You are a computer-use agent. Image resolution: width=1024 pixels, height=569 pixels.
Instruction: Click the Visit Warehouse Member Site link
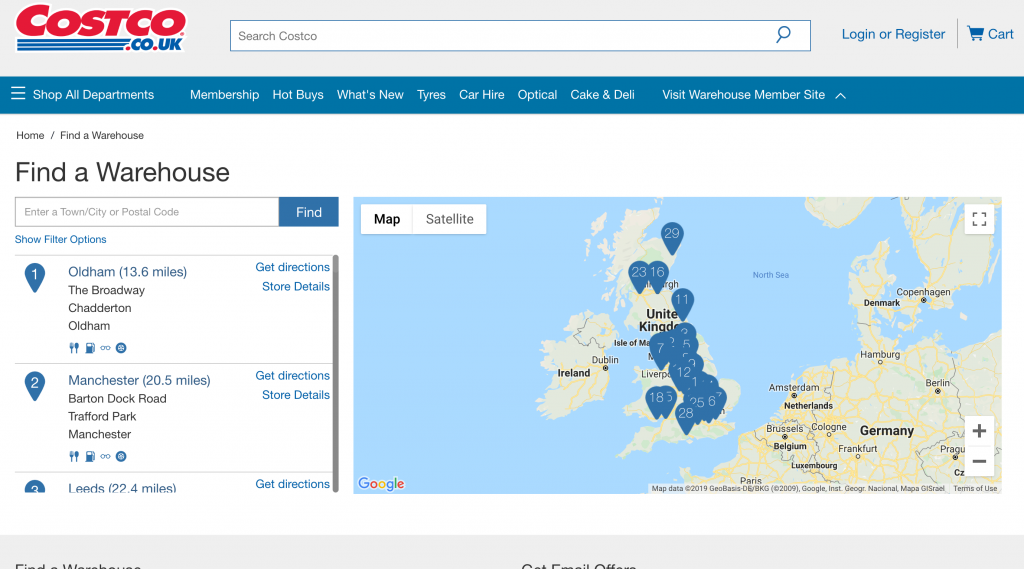743,95
